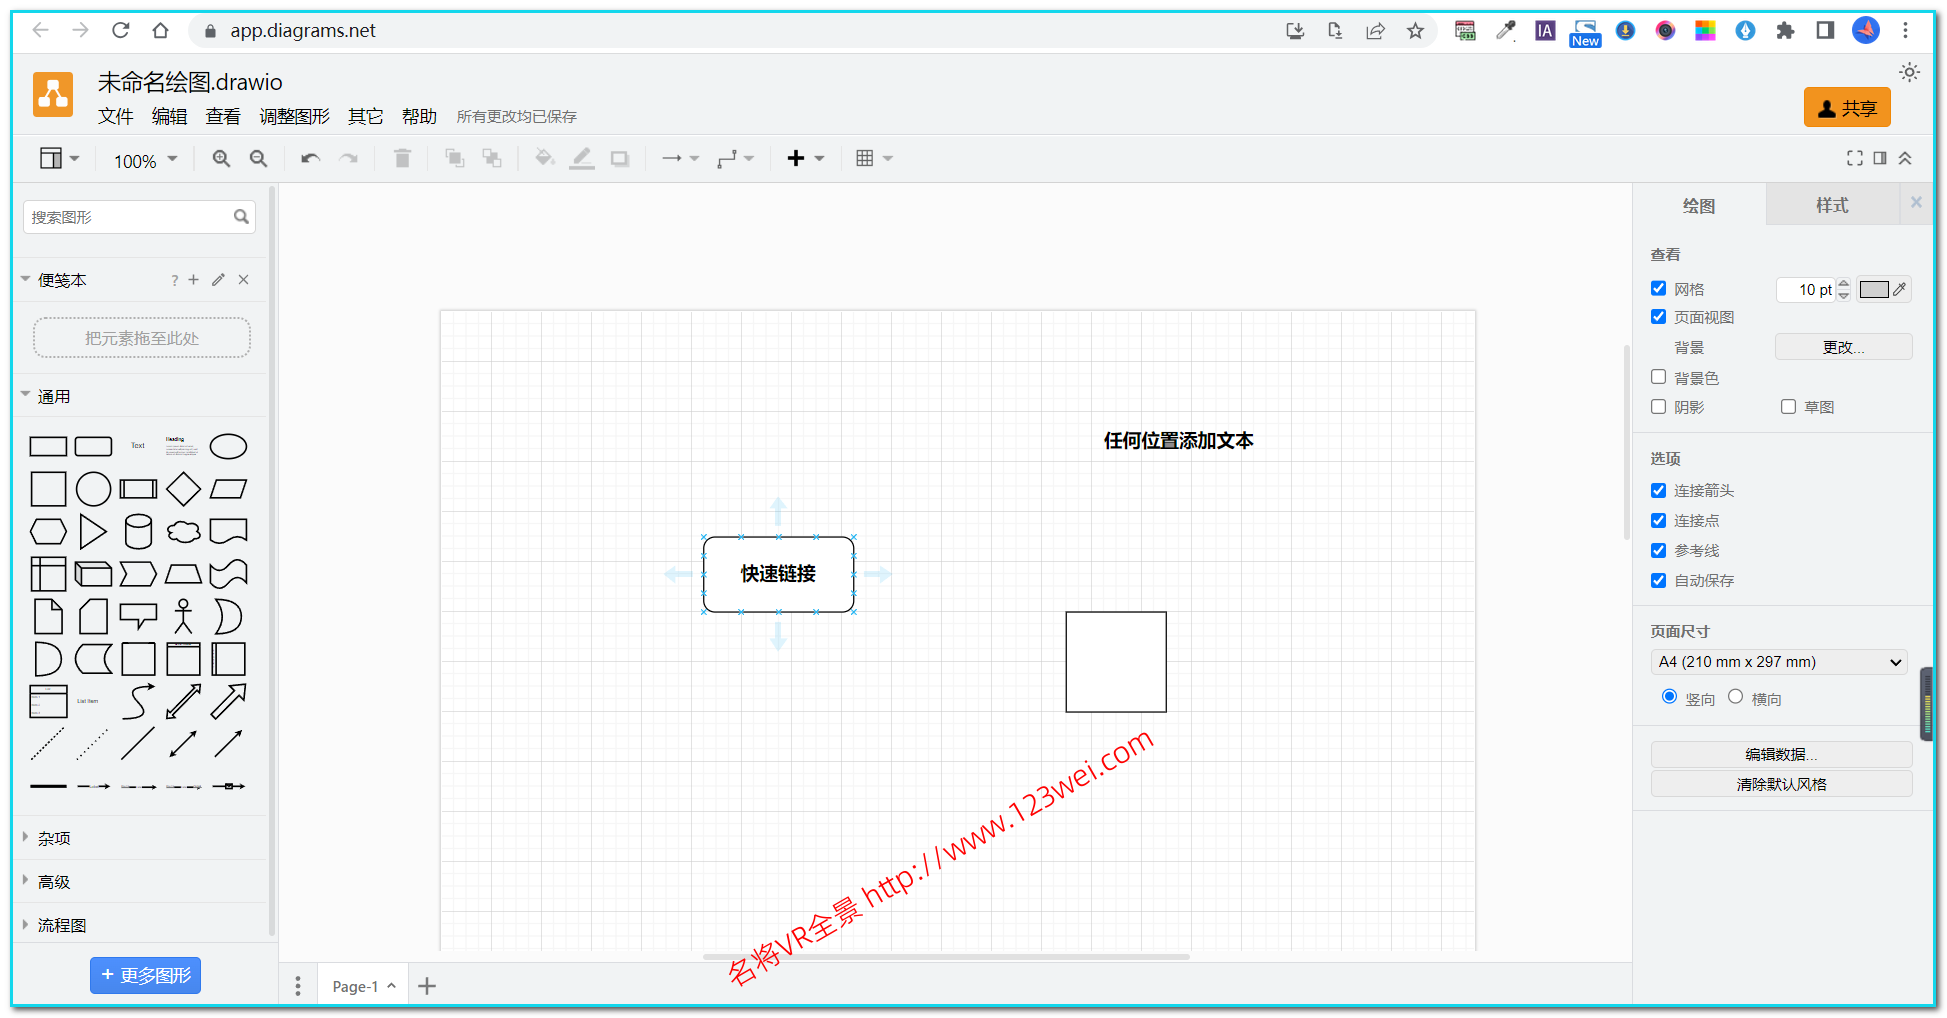Viewport: 1947px width, 1018px height.
Task: Uncheck the 网格 grid checkbox
Action: (1658, 289)
